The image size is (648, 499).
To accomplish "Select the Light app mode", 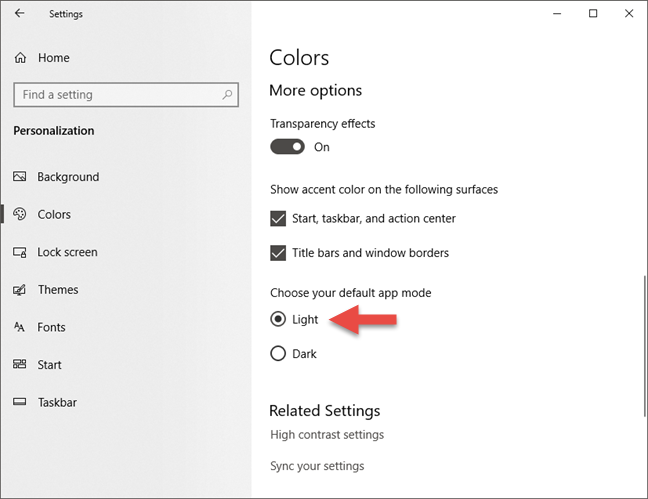I will click(x=278, y=319).
